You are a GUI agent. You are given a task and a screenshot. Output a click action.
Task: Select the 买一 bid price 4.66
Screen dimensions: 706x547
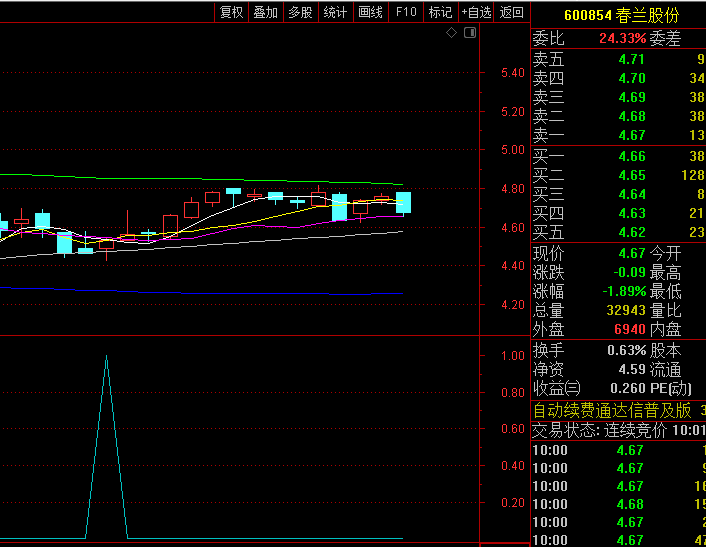coord(632,156)
